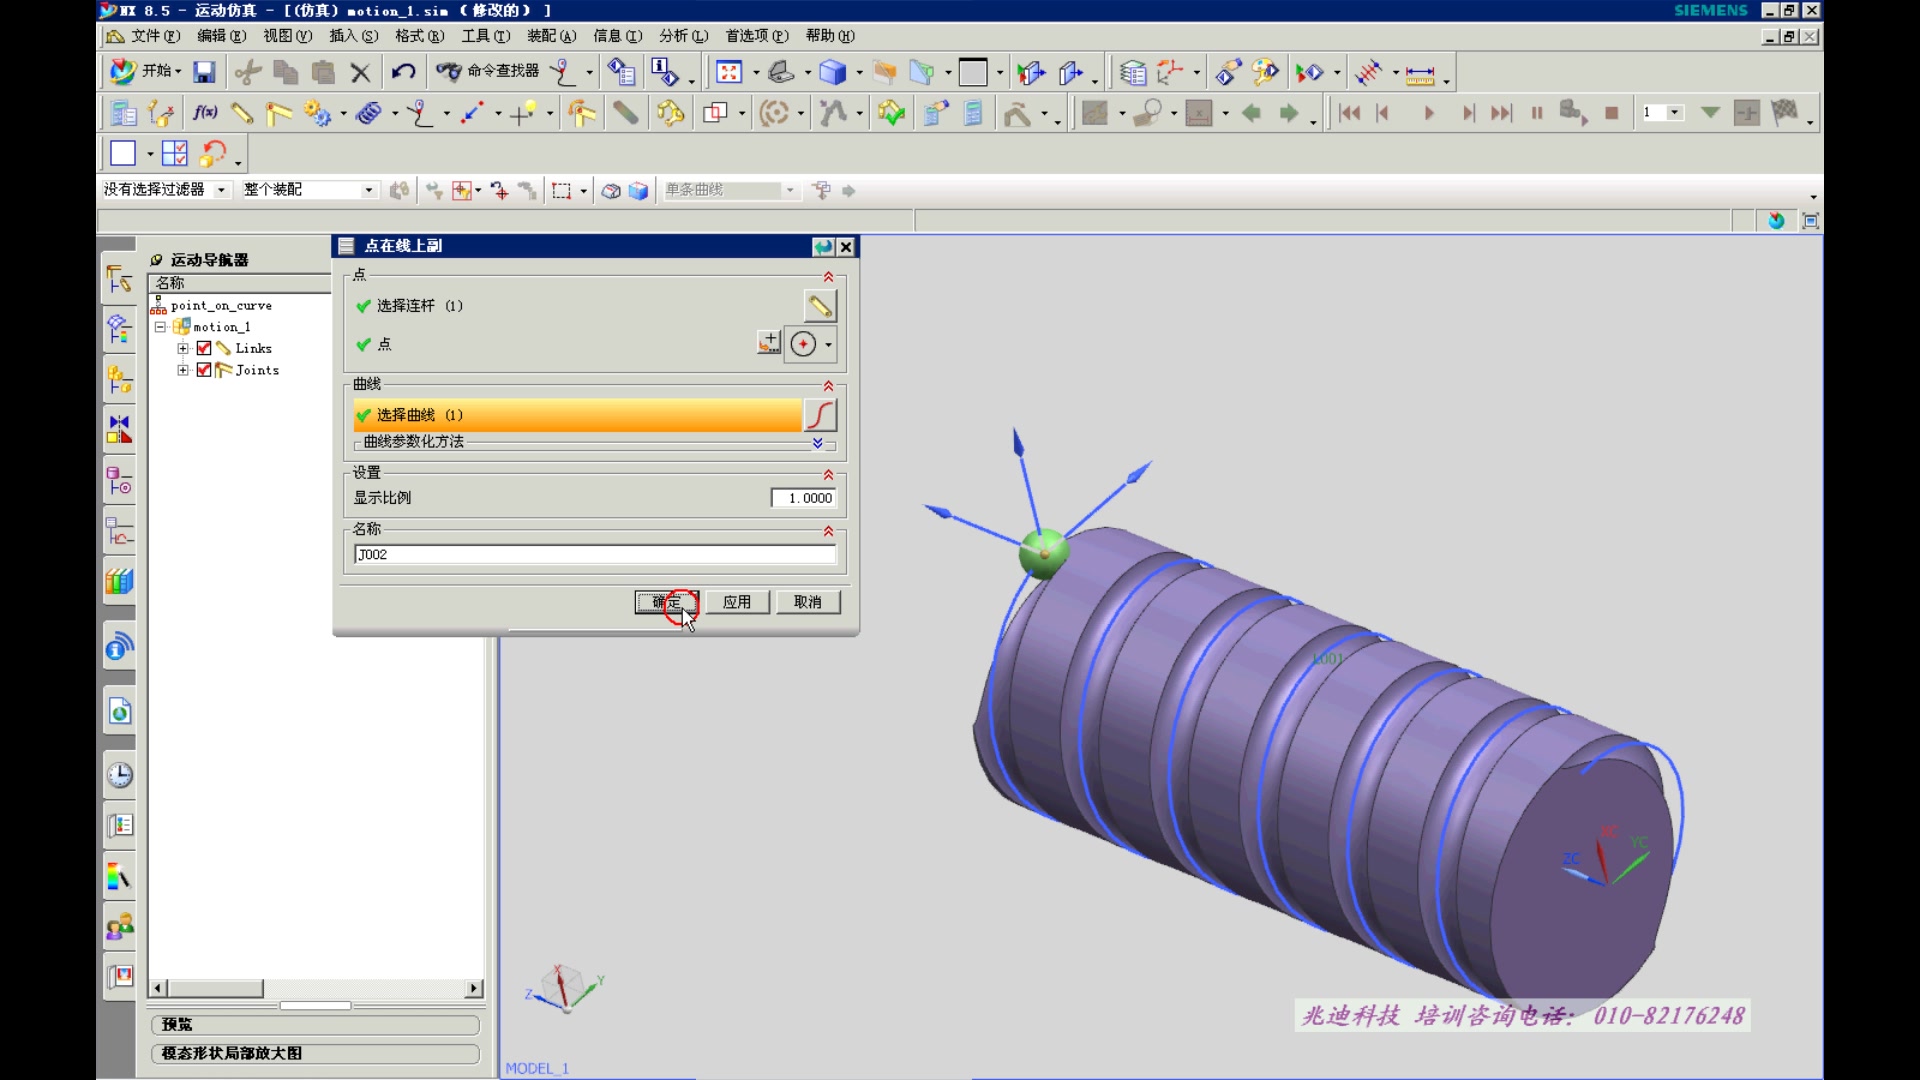Click the undo arrow icon

click(403, 72)
